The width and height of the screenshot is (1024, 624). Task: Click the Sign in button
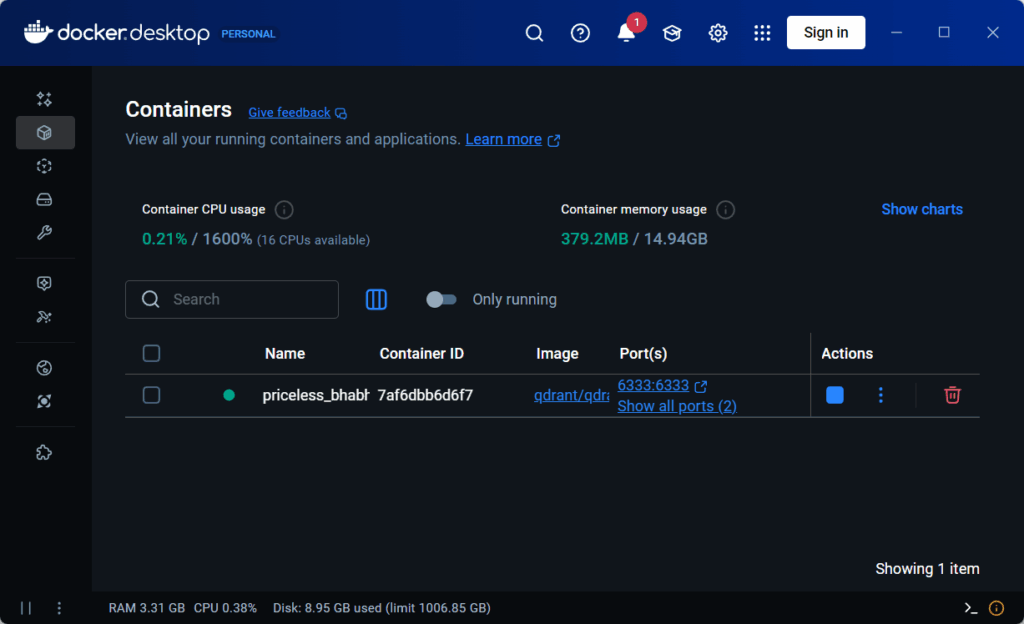tap(825, 33)
